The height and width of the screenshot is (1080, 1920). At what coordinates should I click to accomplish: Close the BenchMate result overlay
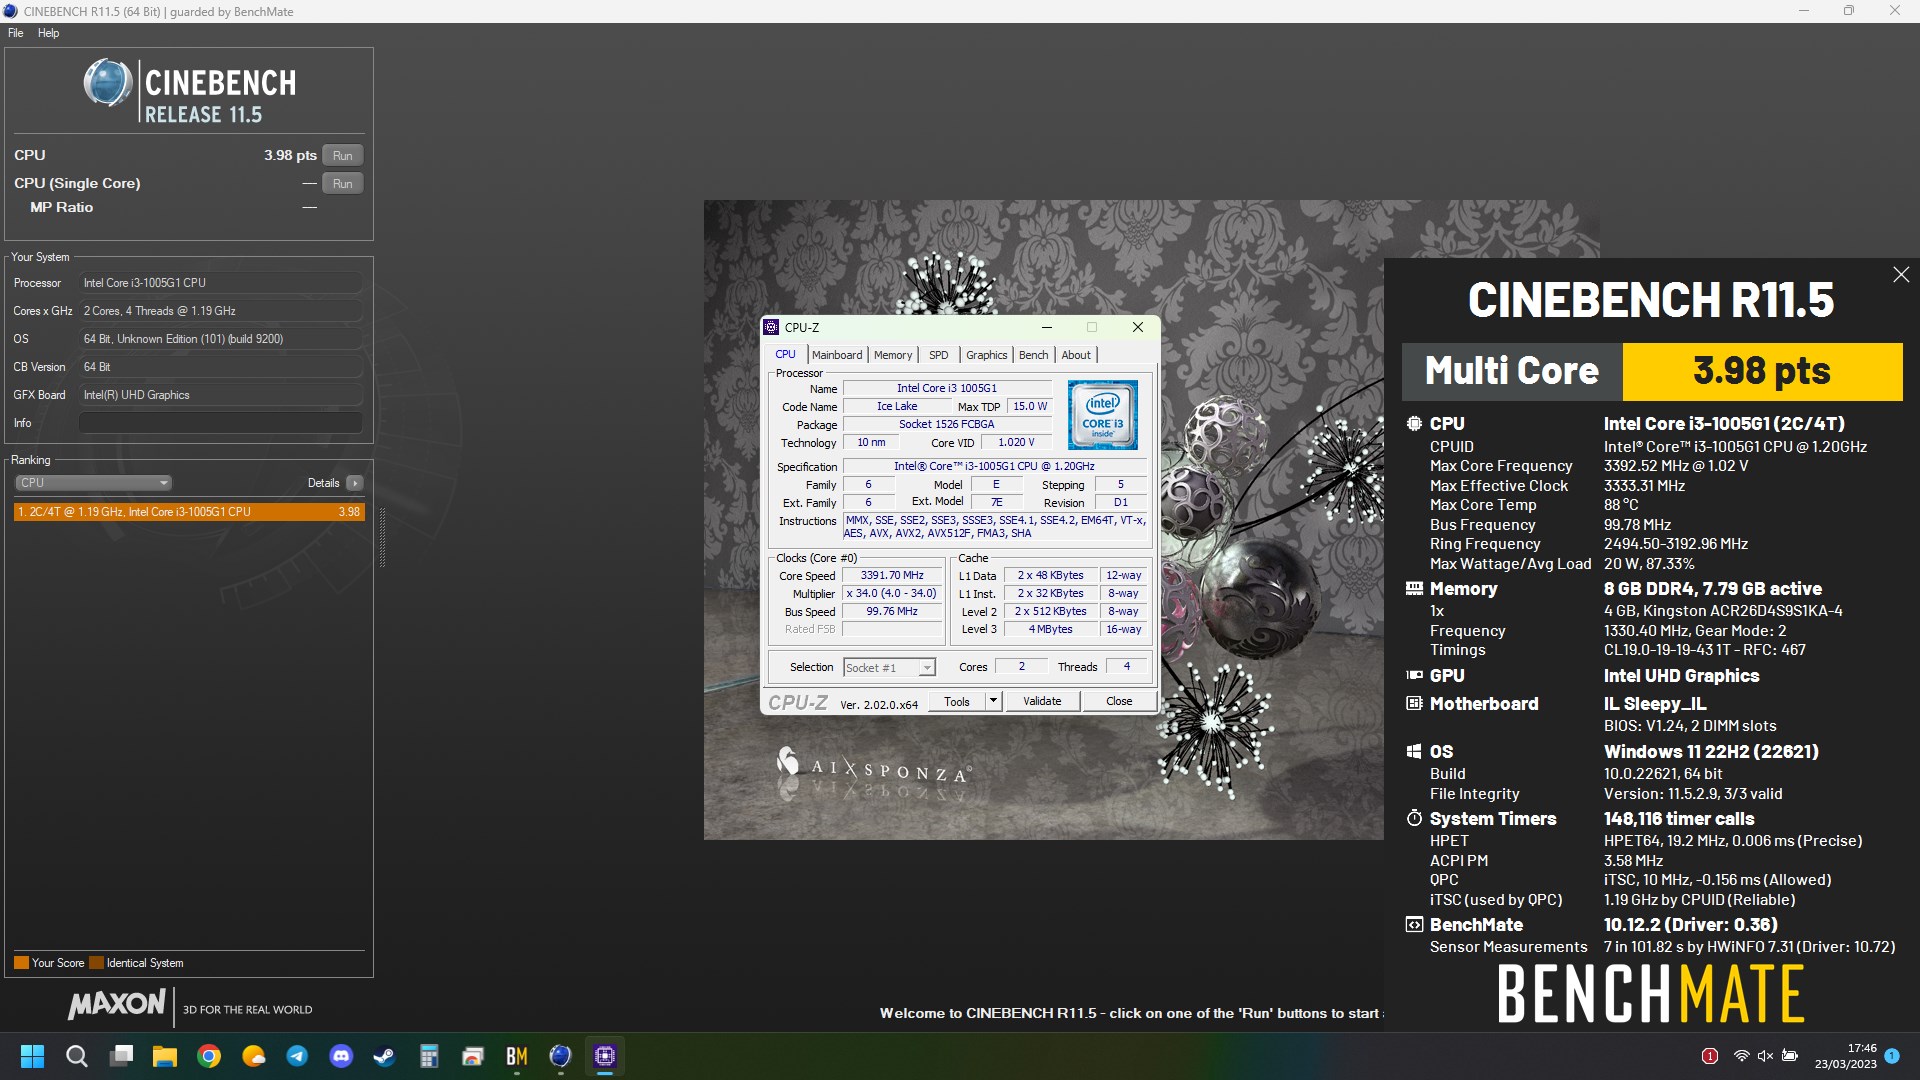pyautogui.click(x=1901, y=275)
